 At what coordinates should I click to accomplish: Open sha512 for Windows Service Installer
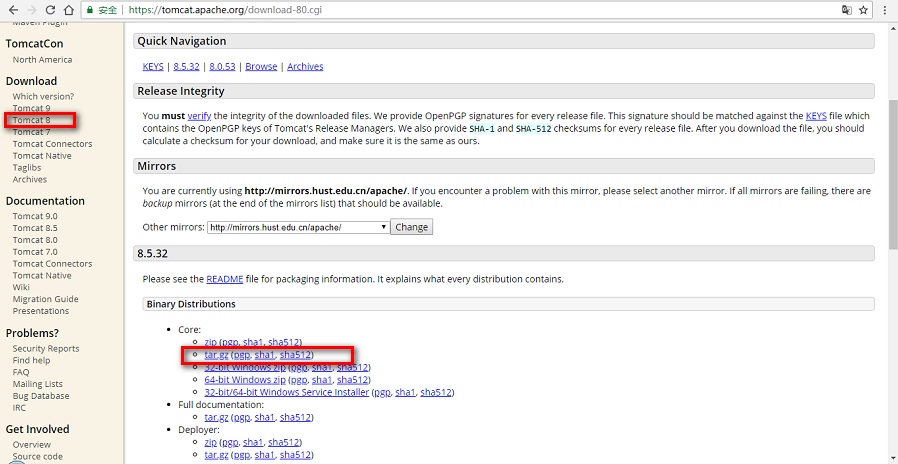436,392
